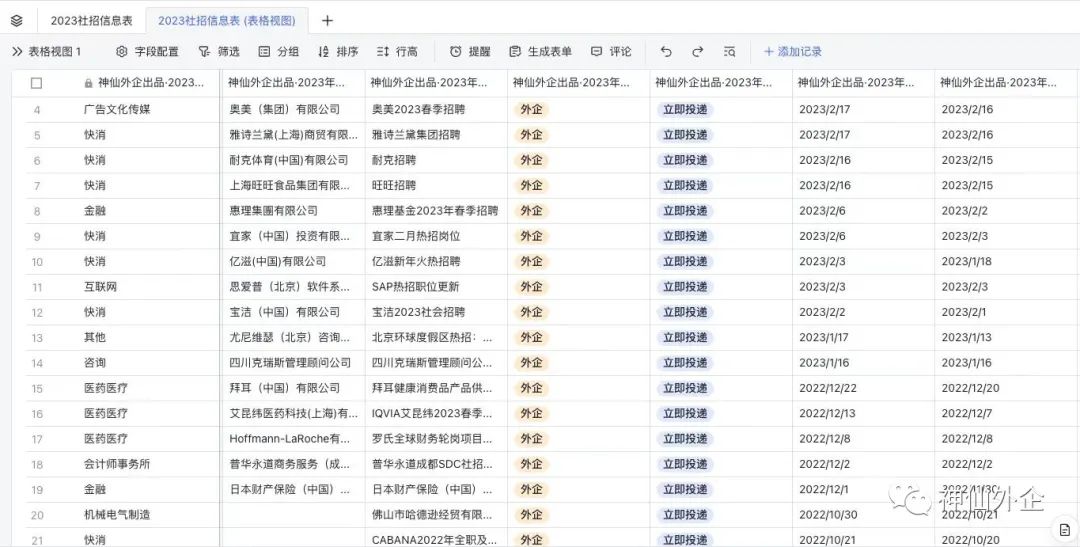
Task: Click 立即投递 link for 旺旺招聘
Action: click(x=685, y=185)
